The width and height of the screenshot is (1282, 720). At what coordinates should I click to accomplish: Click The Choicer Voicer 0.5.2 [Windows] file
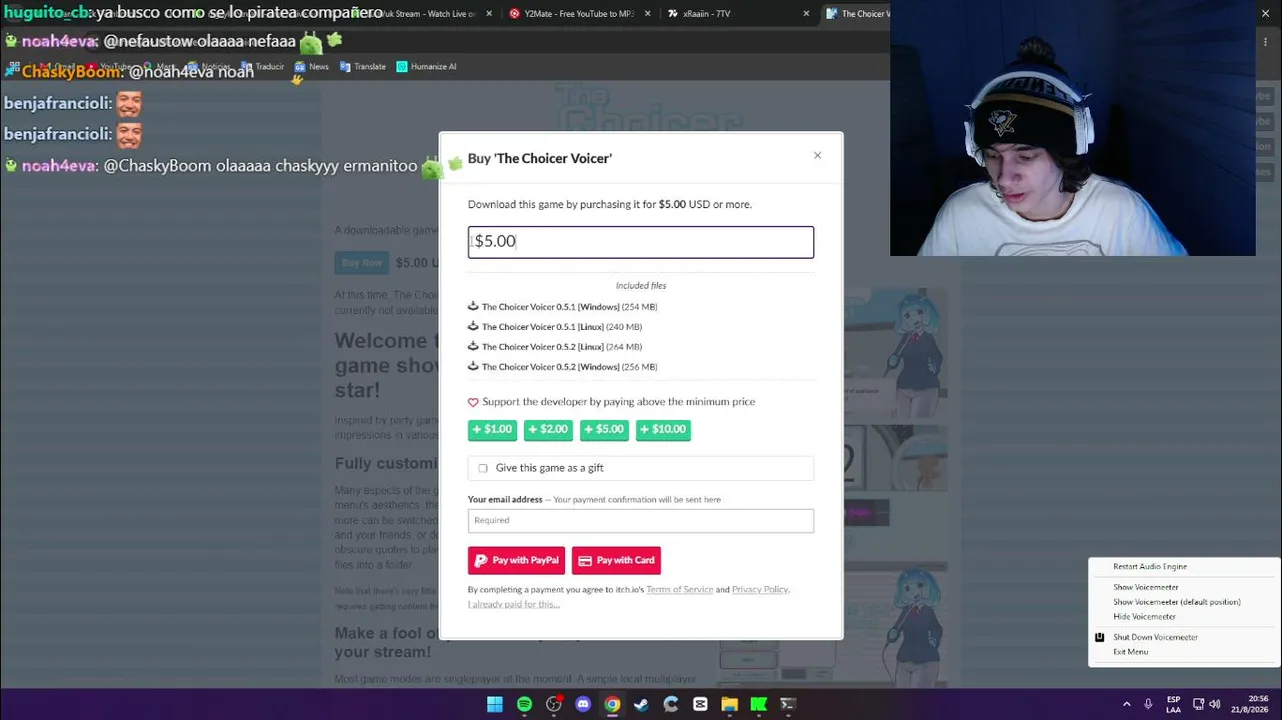coord(550,367)
